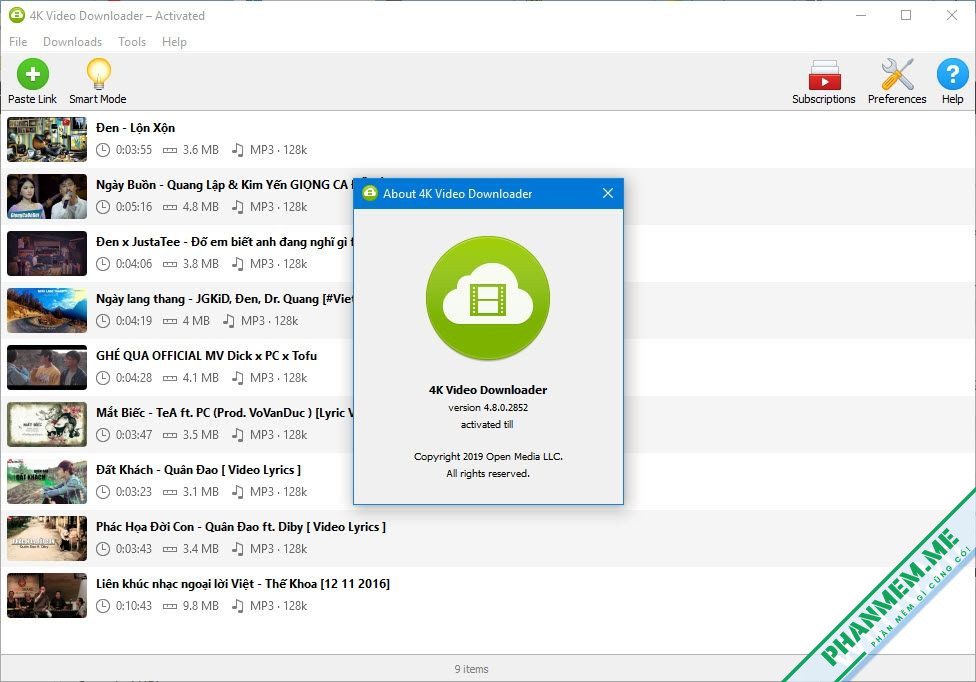This screenshot has height=682, width=976.
Task: Click the duration 0:03:47
Action: pyautogui.click(x=134, y=435)
